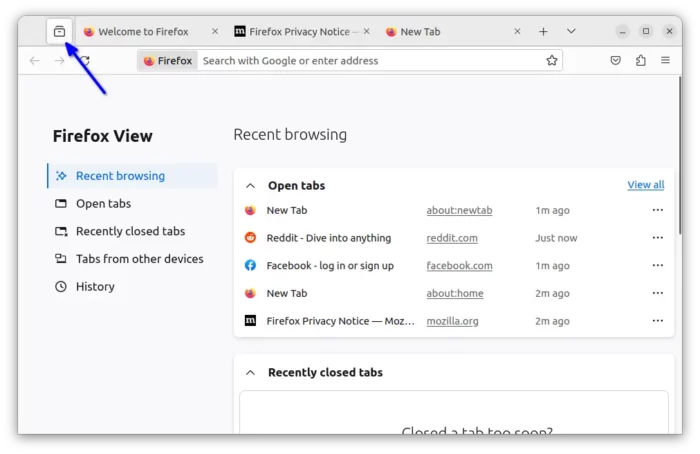Open History in Firefox View sidebar

(x=132, y=287)
